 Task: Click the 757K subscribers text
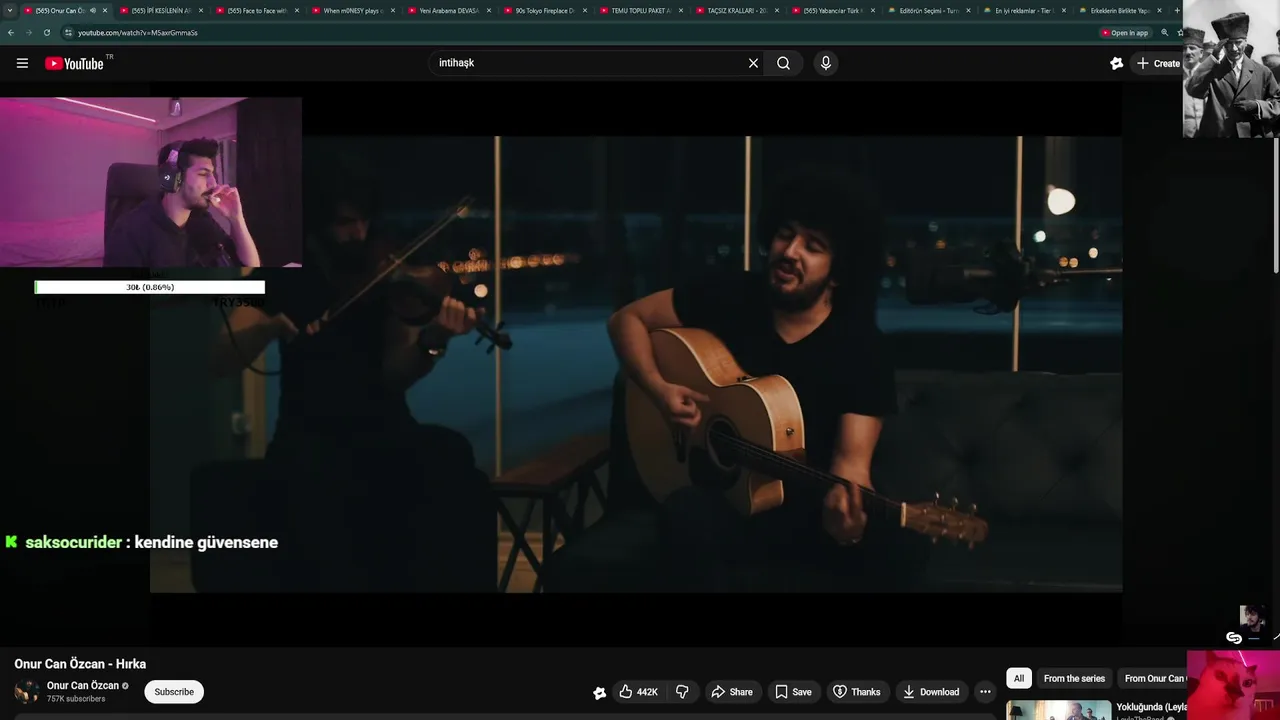coord(76,699)
